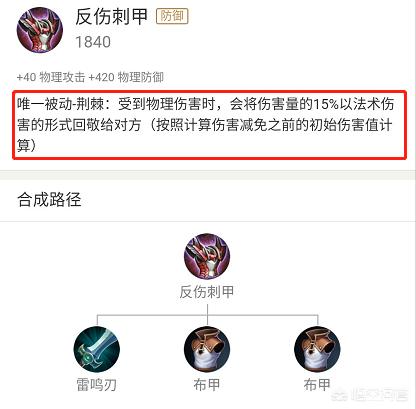The image size is (416, 409).
Task: Tap the 反伤刺甲 icon atop the synthesis tree
Action: [x=207, y=256]
